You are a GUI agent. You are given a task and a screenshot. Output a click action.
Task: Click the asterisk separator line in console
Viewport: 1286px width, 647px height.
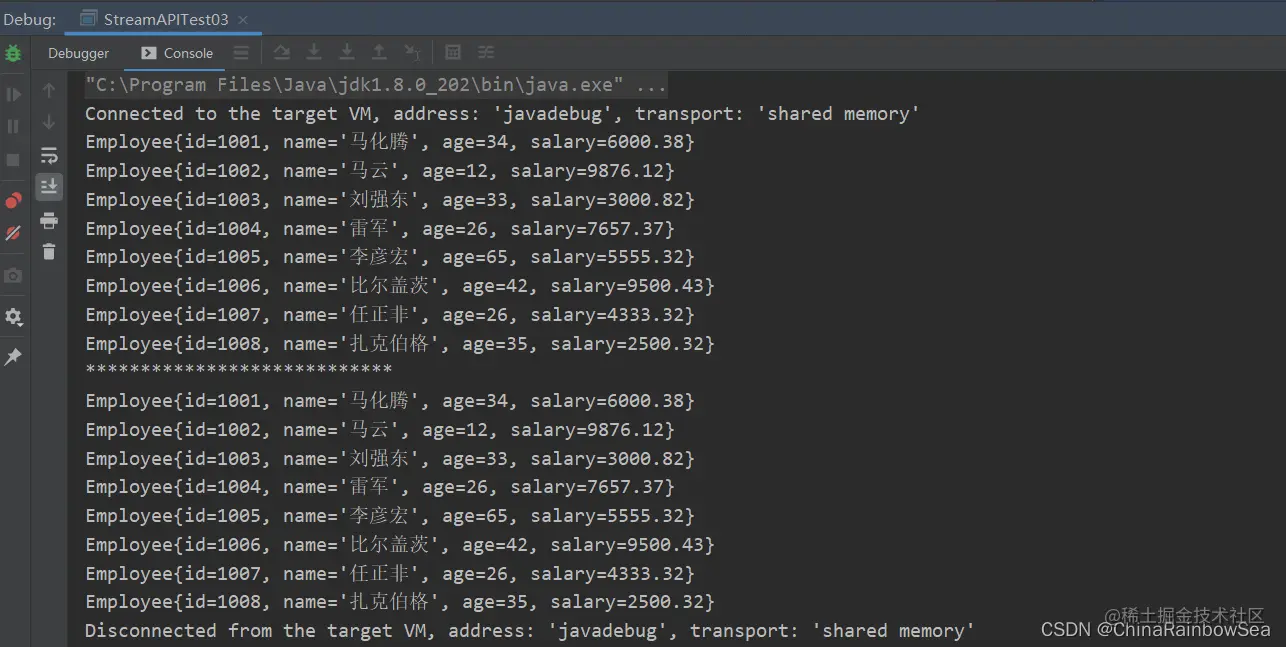(x=238, y=372)
